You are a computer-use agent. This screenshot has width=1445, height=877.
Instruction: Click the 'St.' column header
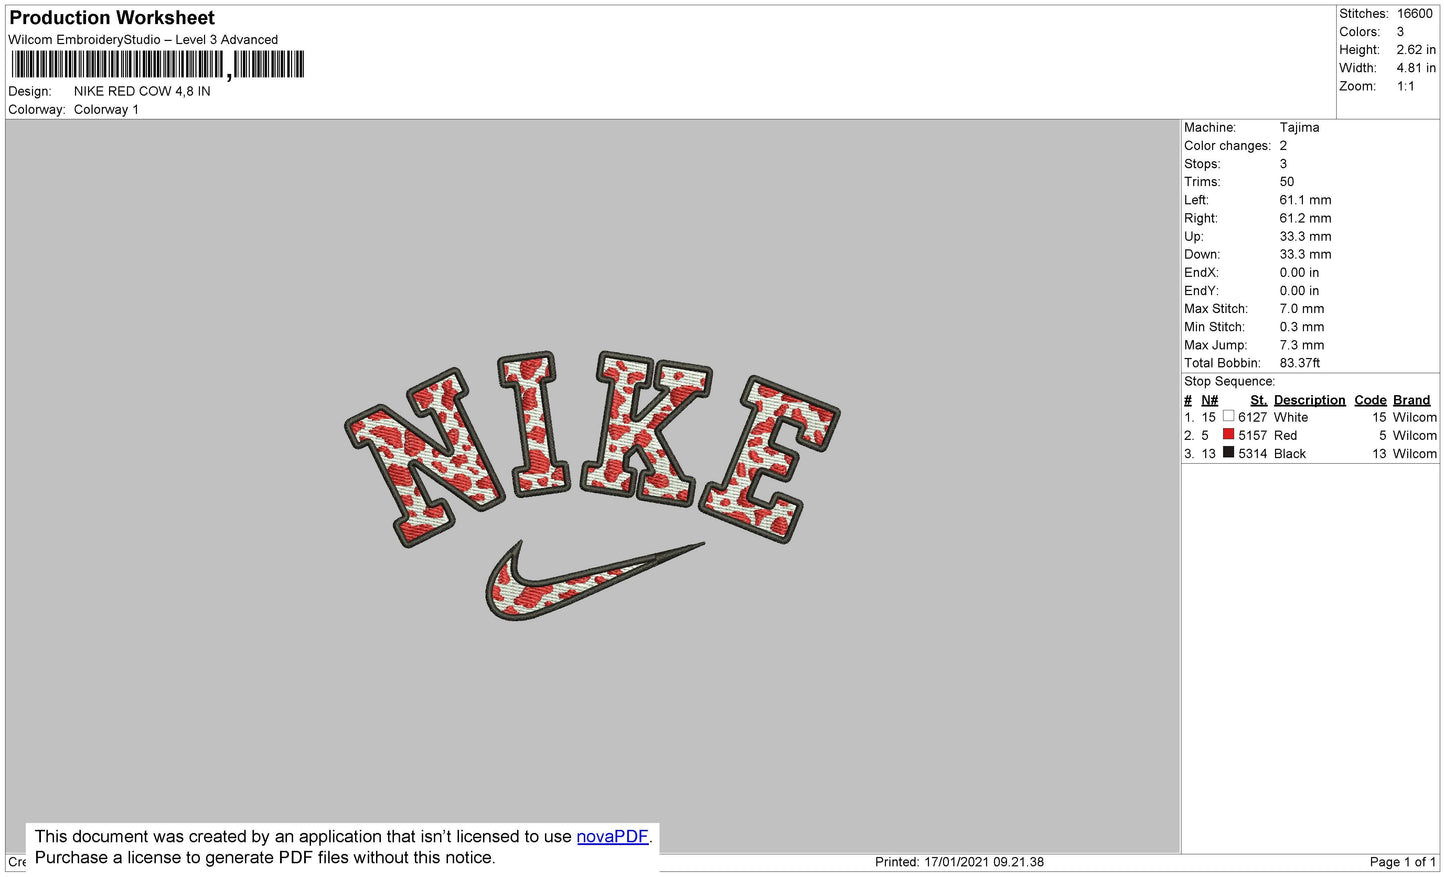point(1258,400)
